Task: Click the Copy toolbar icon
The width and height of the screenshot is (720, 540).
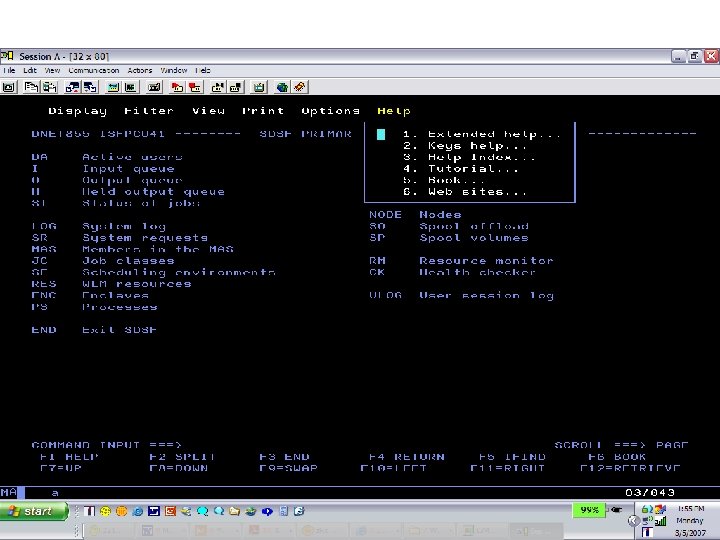Action: (31, 87)
